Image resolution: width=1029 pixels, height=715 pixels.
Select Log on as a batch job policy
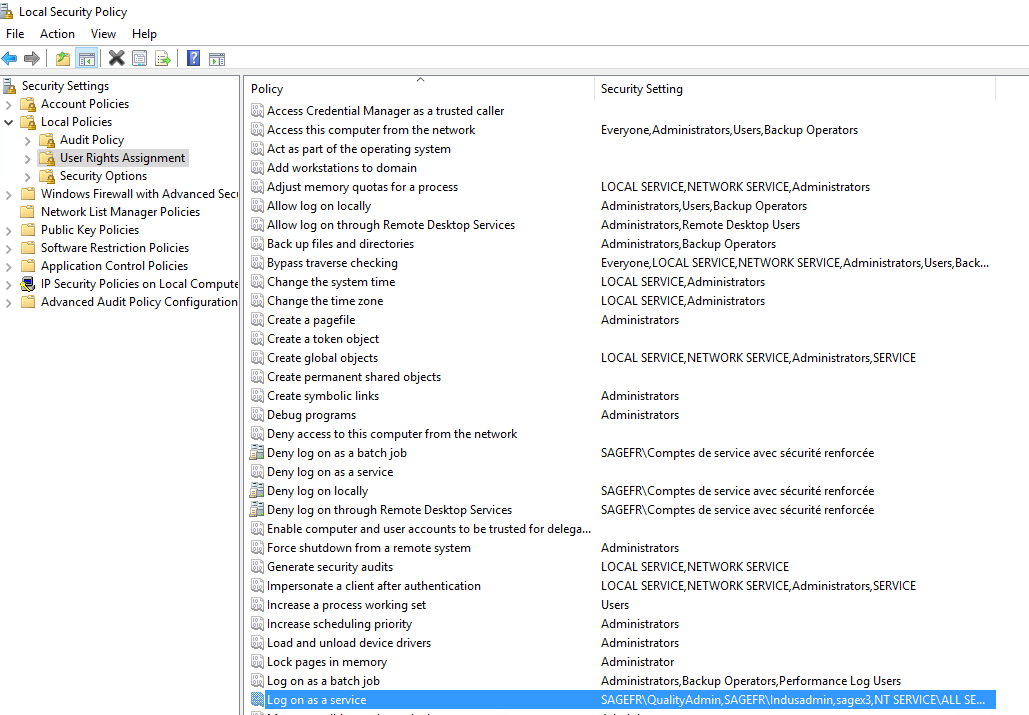pyautogui.click(x=323, y=681)
